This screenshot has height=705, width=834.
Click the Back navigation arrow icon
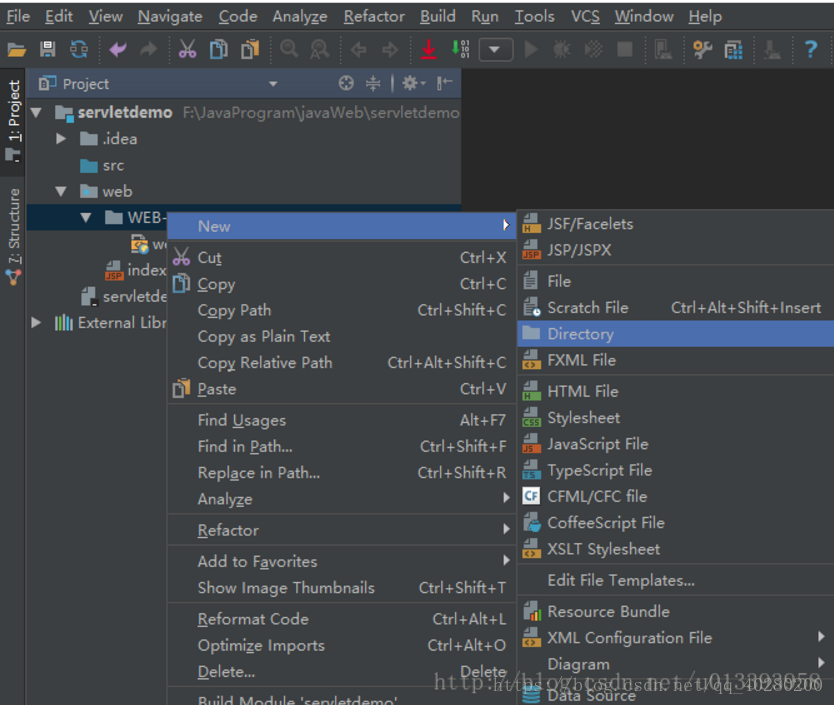click(358, 50)
